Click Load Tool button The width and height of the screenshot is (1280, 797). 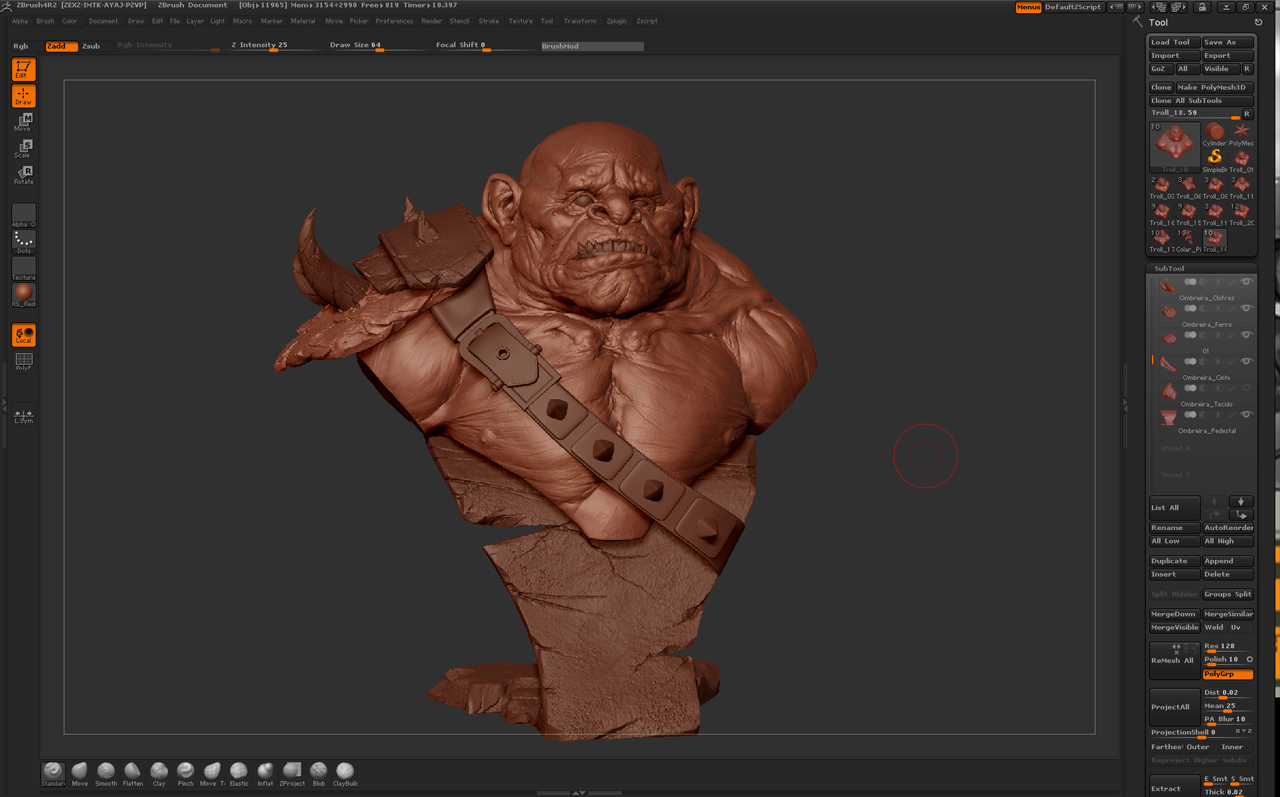pyautogui.click(x=1174, y=42)
